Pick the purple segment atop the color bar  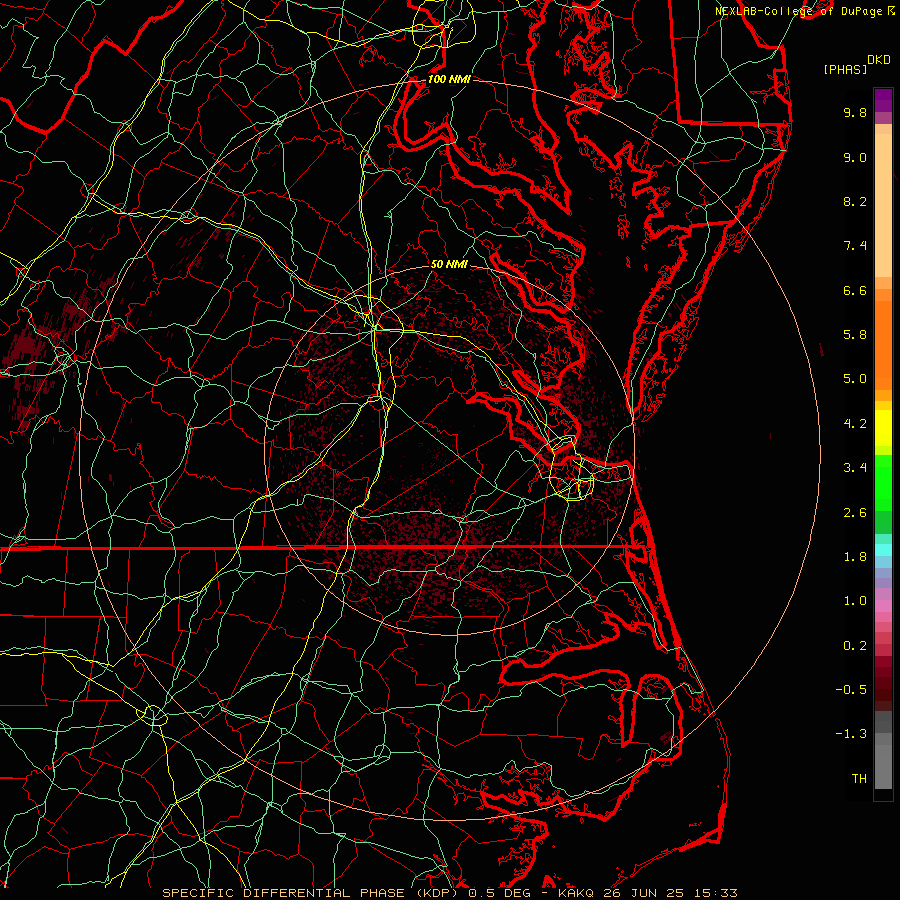(x=883, y=100)
